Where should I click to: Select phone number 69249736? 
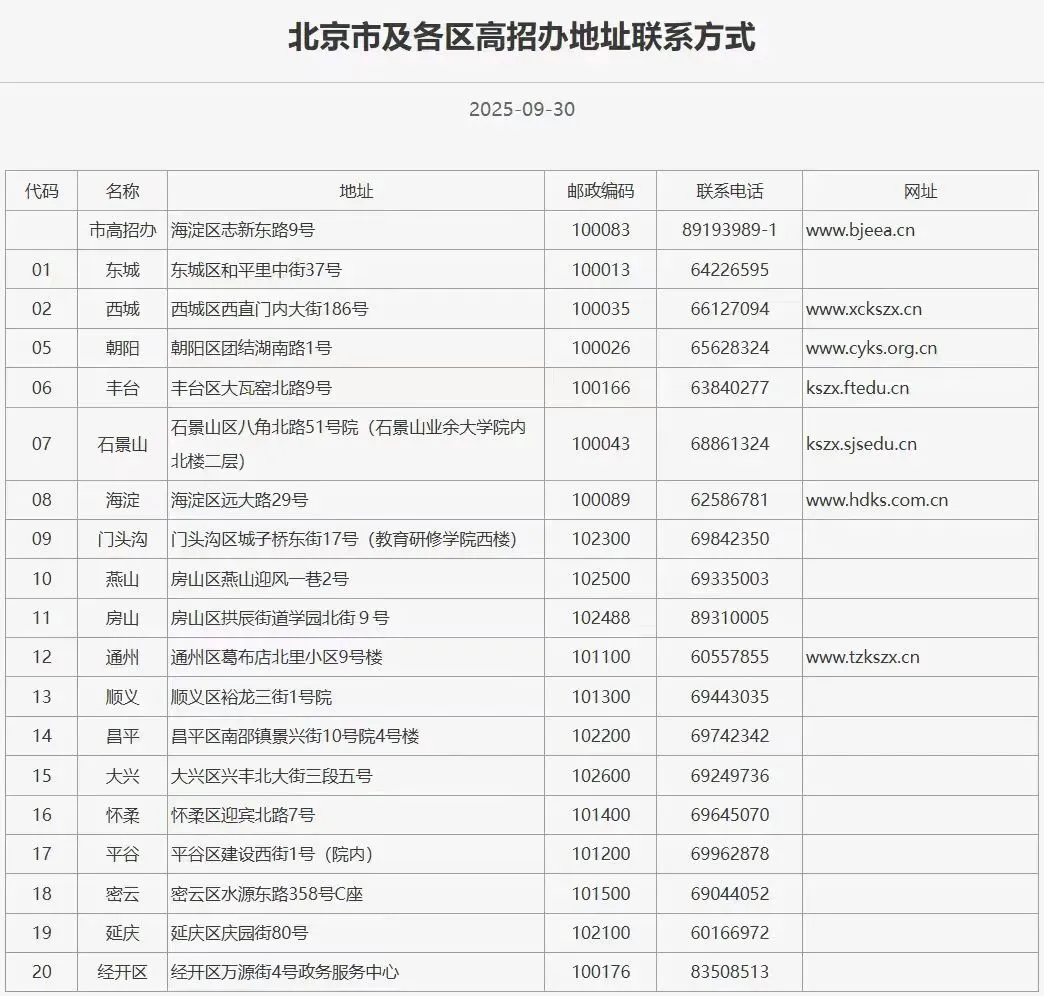730,776
